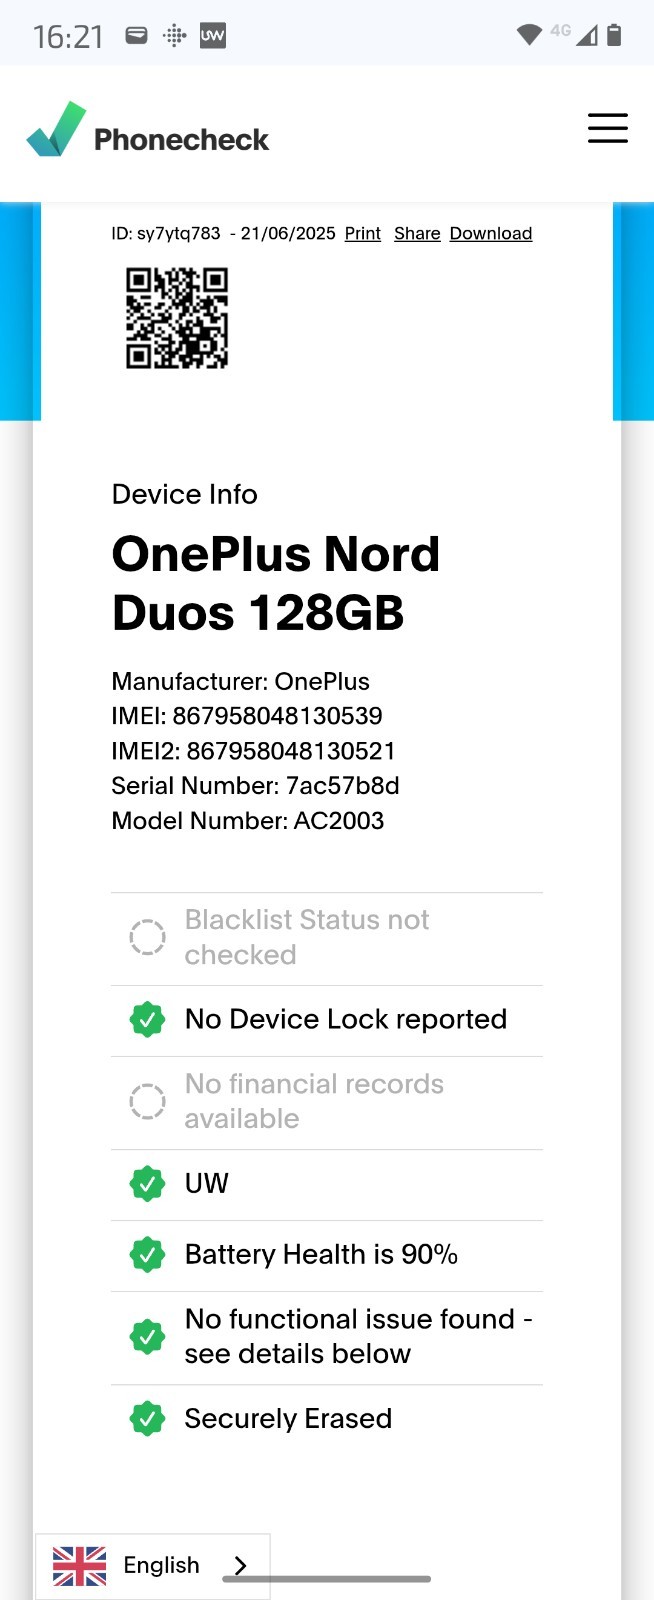Click the chevron next to English

click(x=240, y=1566)
